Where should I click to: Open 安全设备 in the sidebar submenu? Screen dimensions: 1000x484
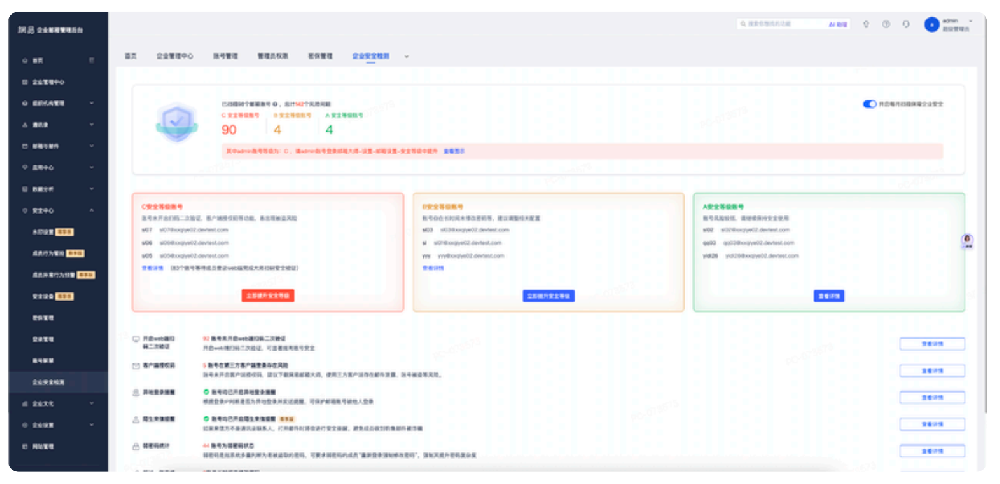[x=43, y=297]
